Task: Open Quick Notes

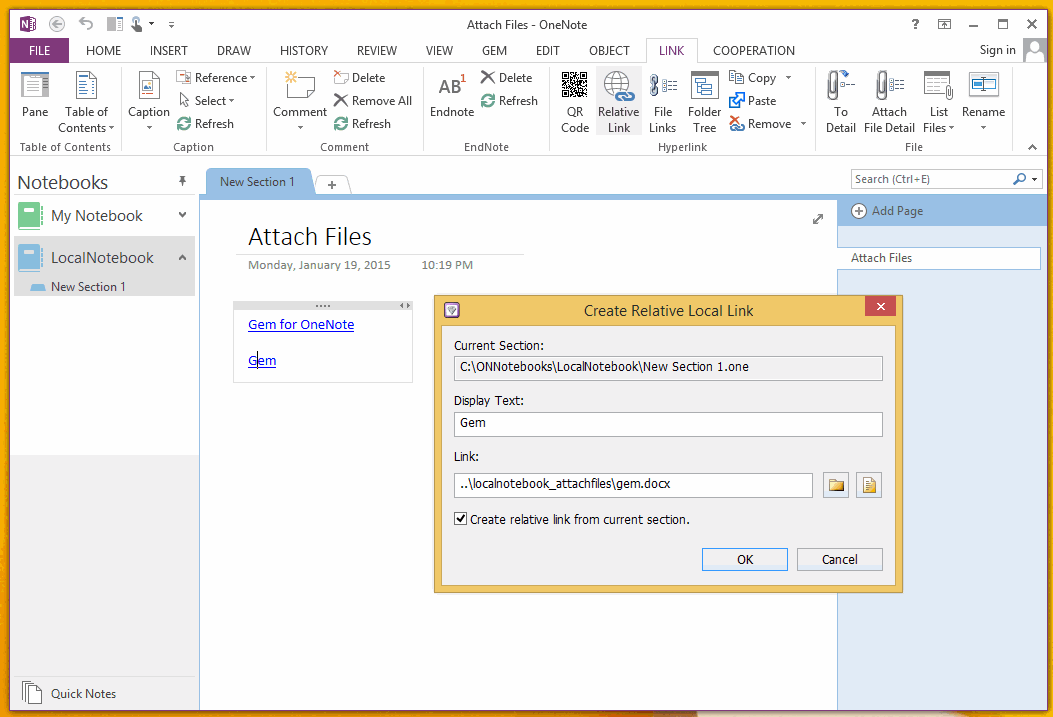Action: 69,693
